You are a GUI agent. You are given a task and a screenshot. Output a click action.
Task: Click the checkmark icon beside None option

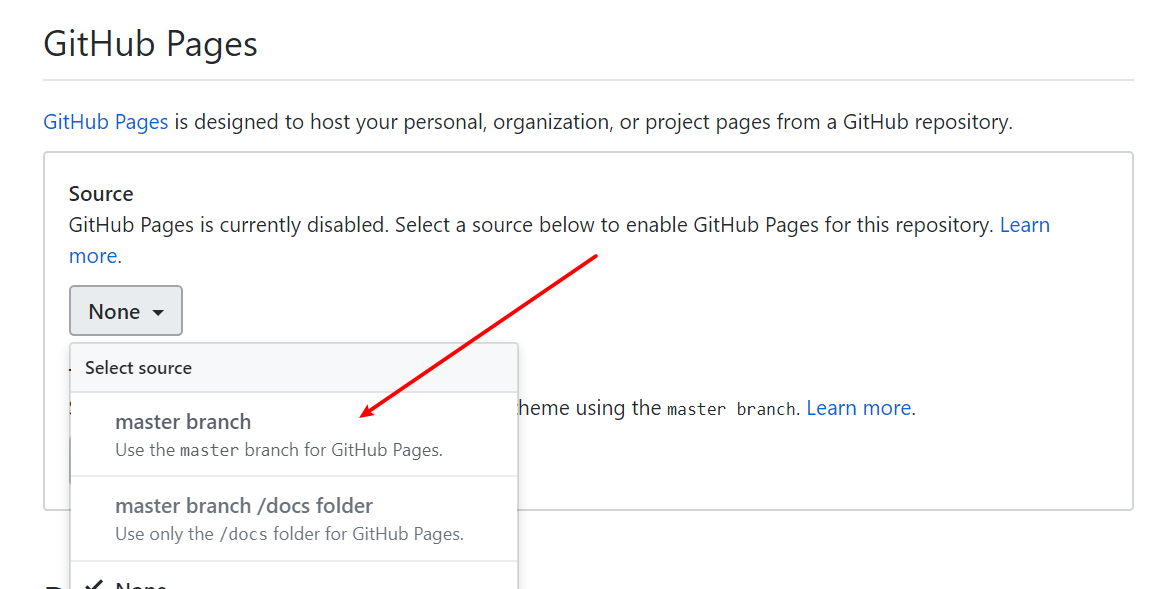tap(94, 585)
